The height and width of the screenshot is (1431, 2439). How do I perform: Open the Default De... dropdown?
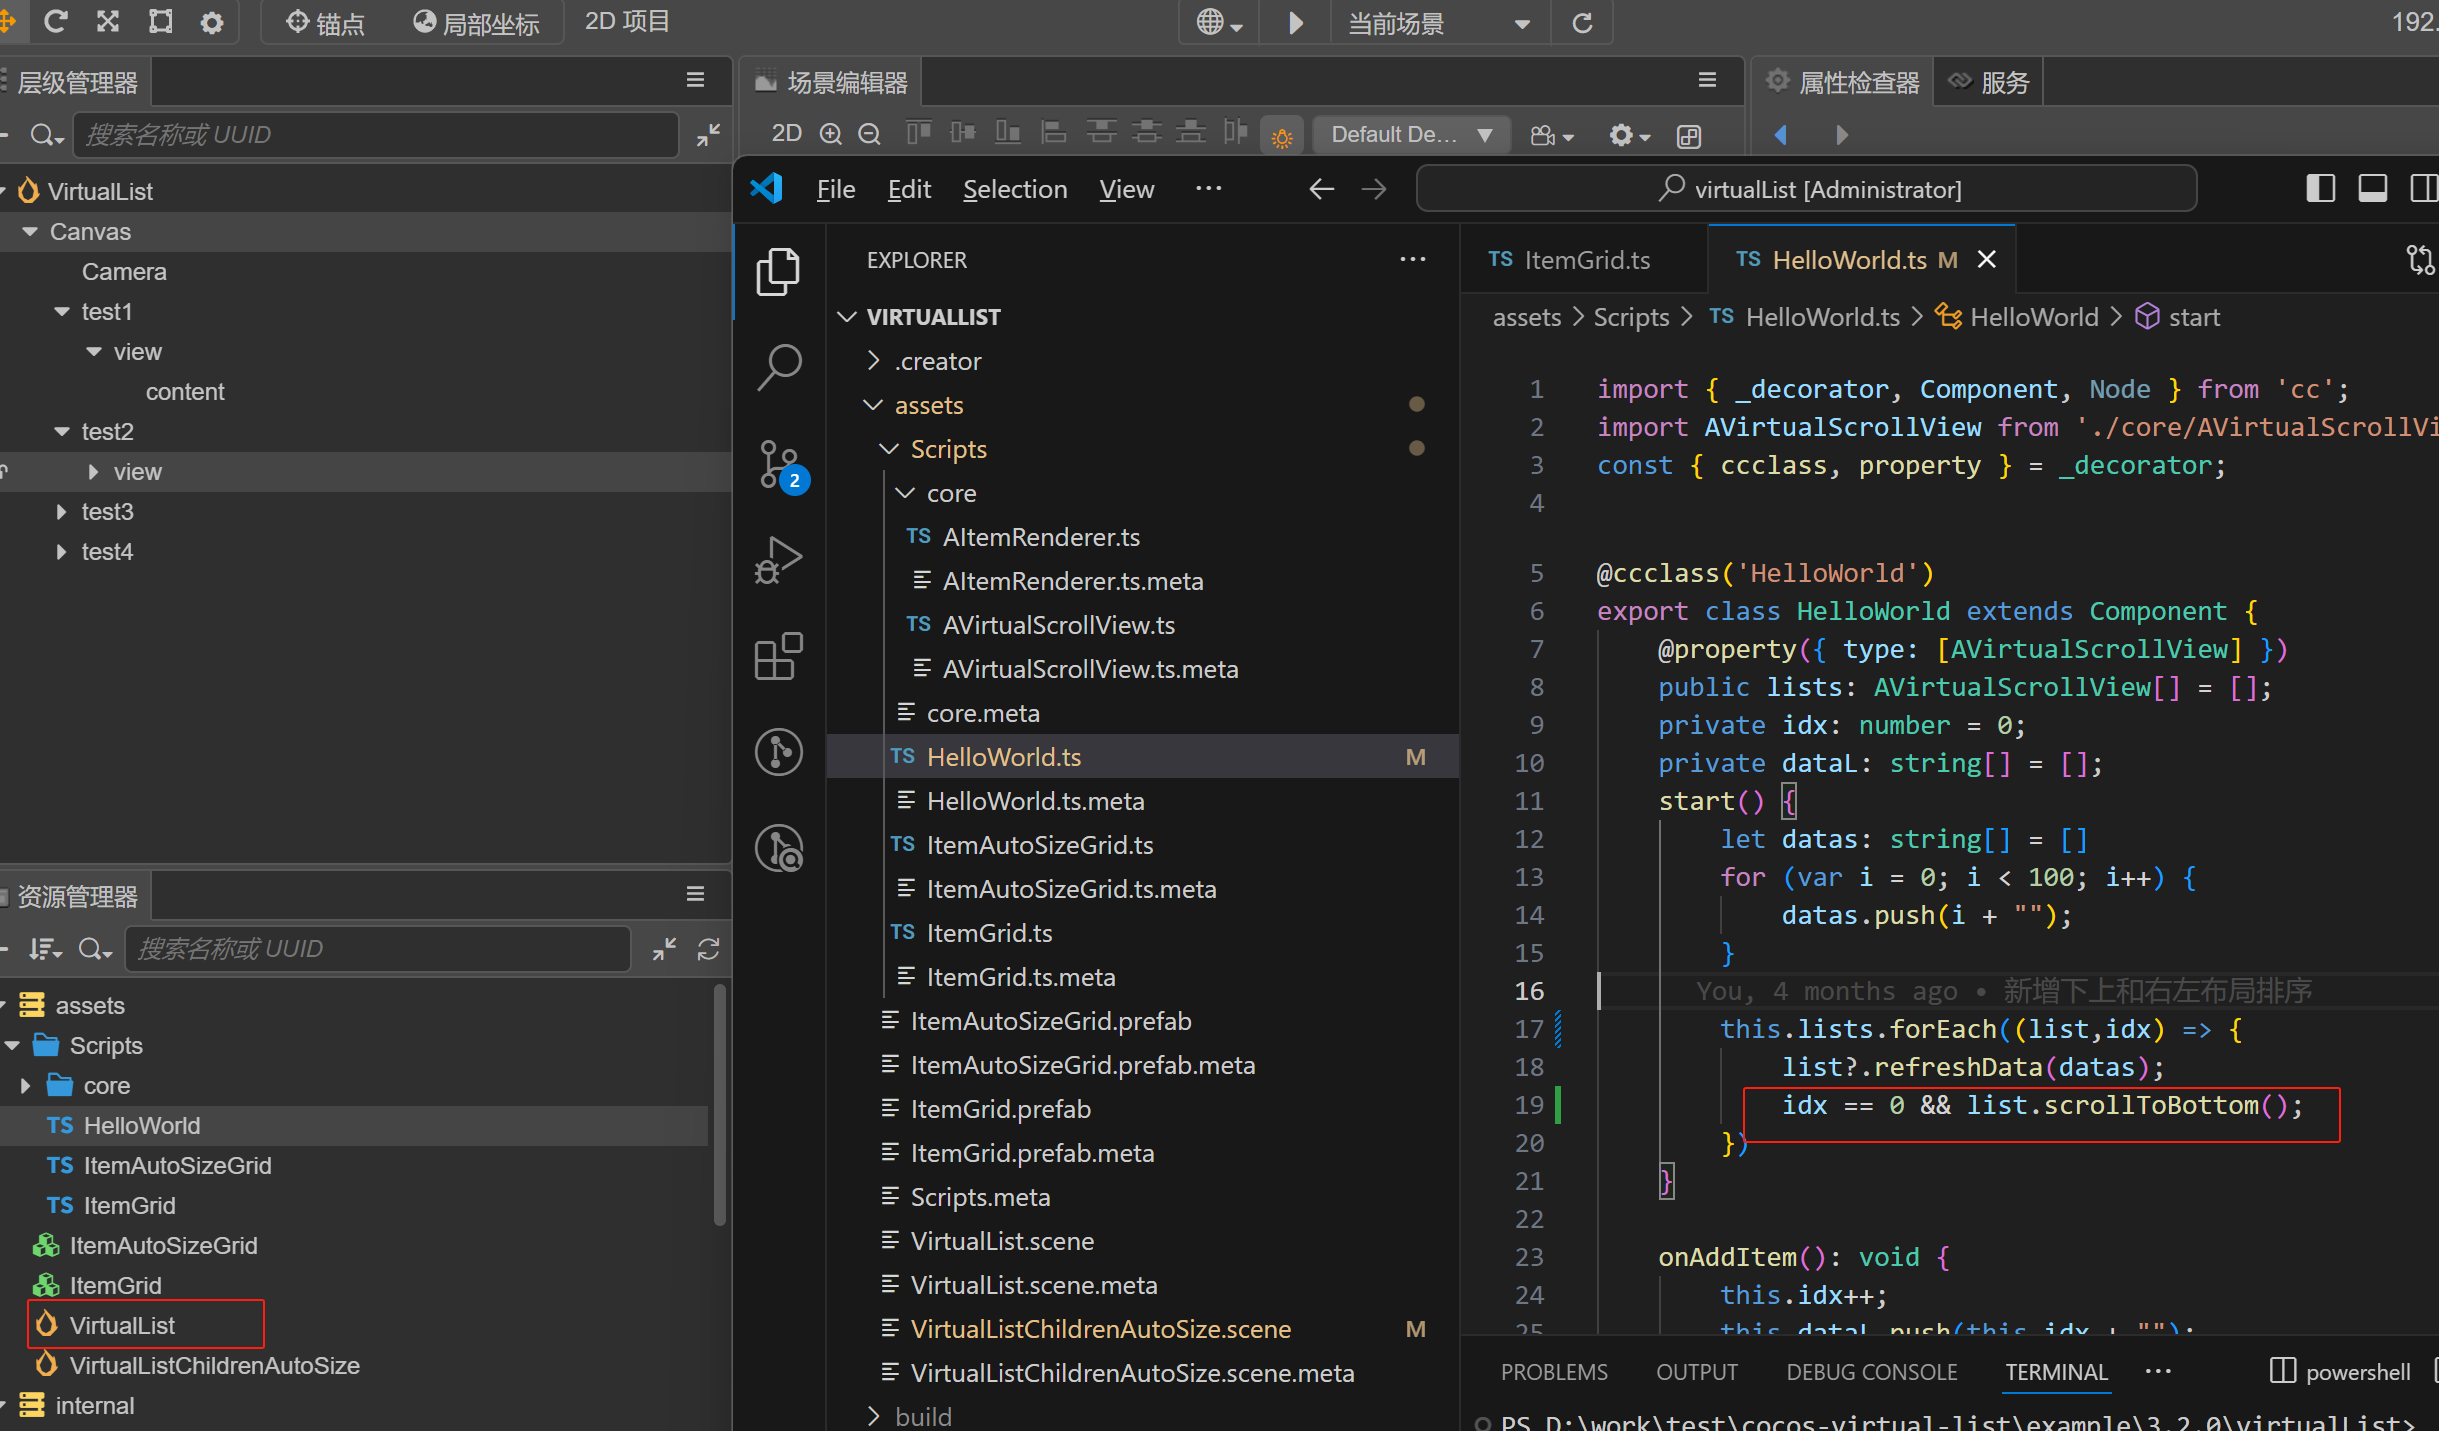click(1411, 134)
